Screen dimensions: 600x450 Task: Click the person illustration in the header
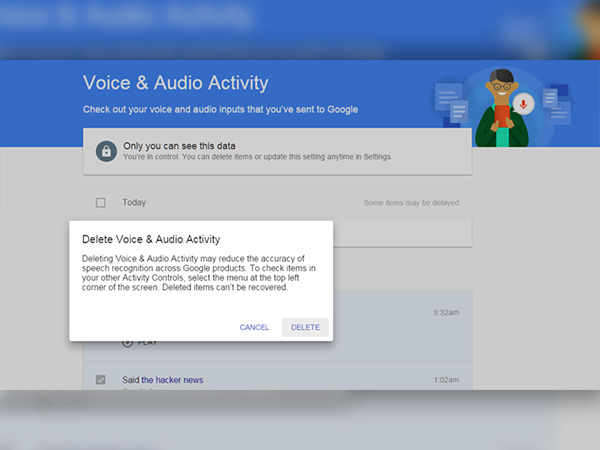(496, 112)
